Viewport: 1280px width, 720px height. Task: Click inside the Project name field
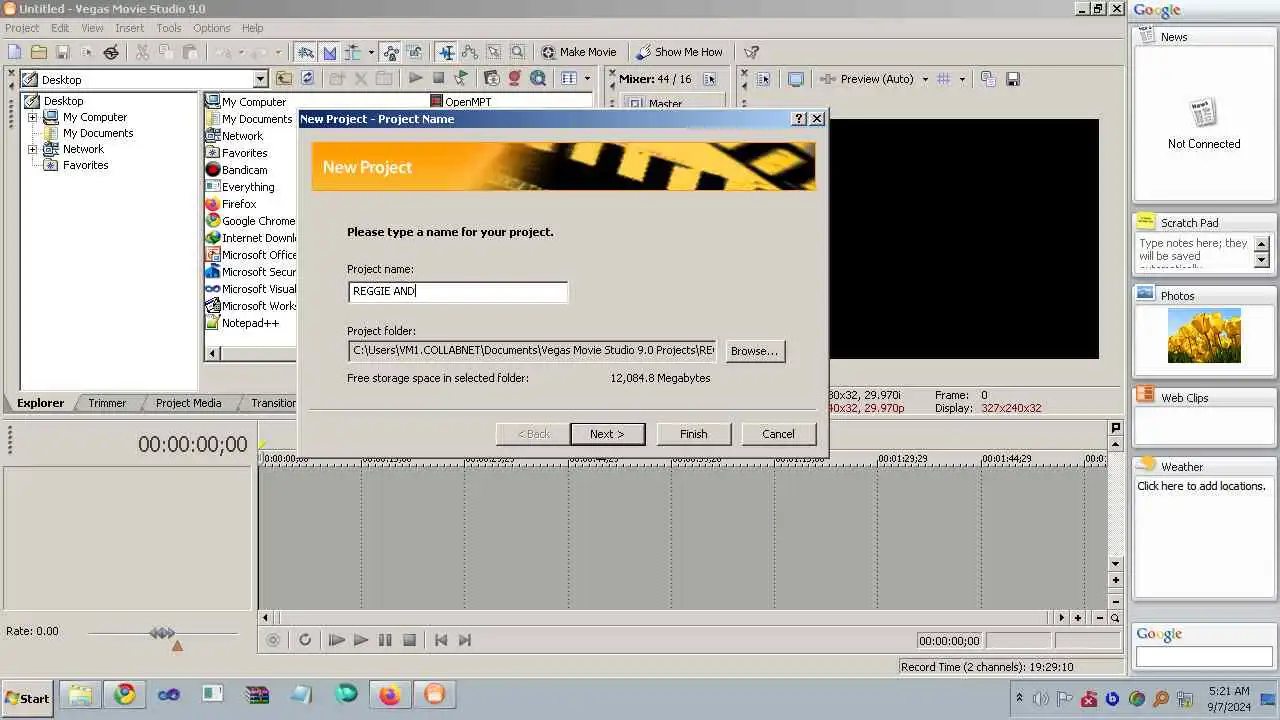coord(458,291)
